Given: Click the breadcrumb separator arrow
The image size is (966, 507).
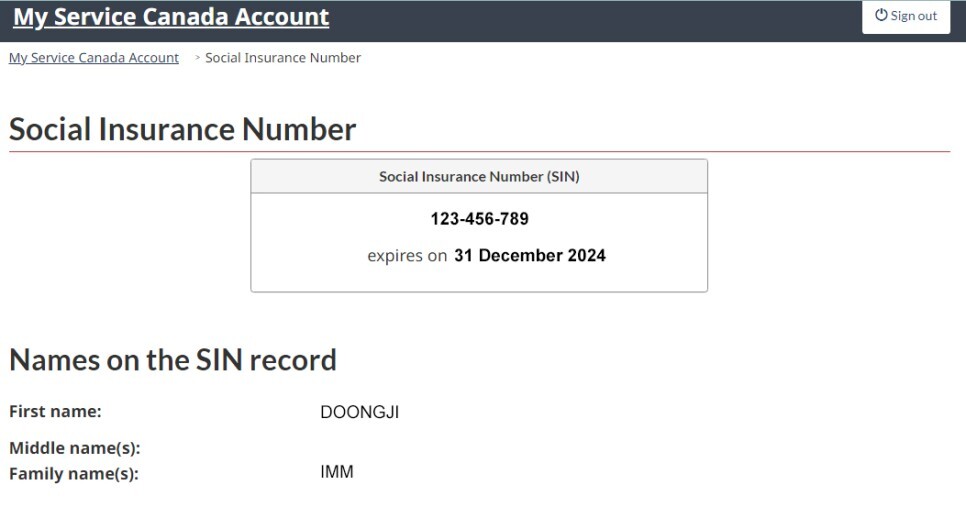Looking at the screenshot, I should (197, 58).
